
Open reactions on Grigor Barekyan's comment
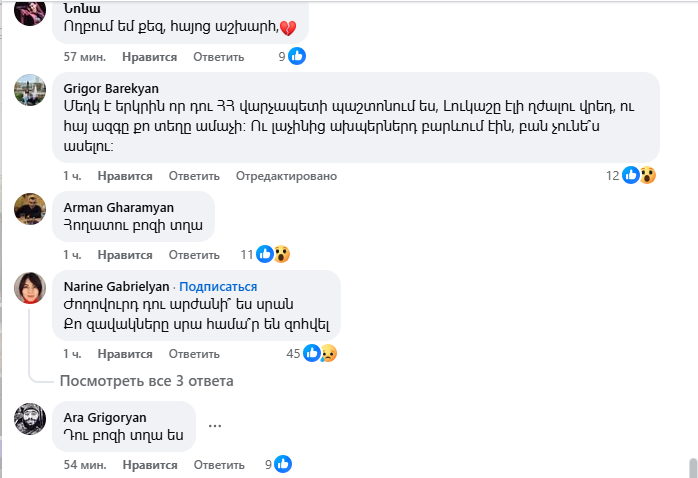(638, 175)
